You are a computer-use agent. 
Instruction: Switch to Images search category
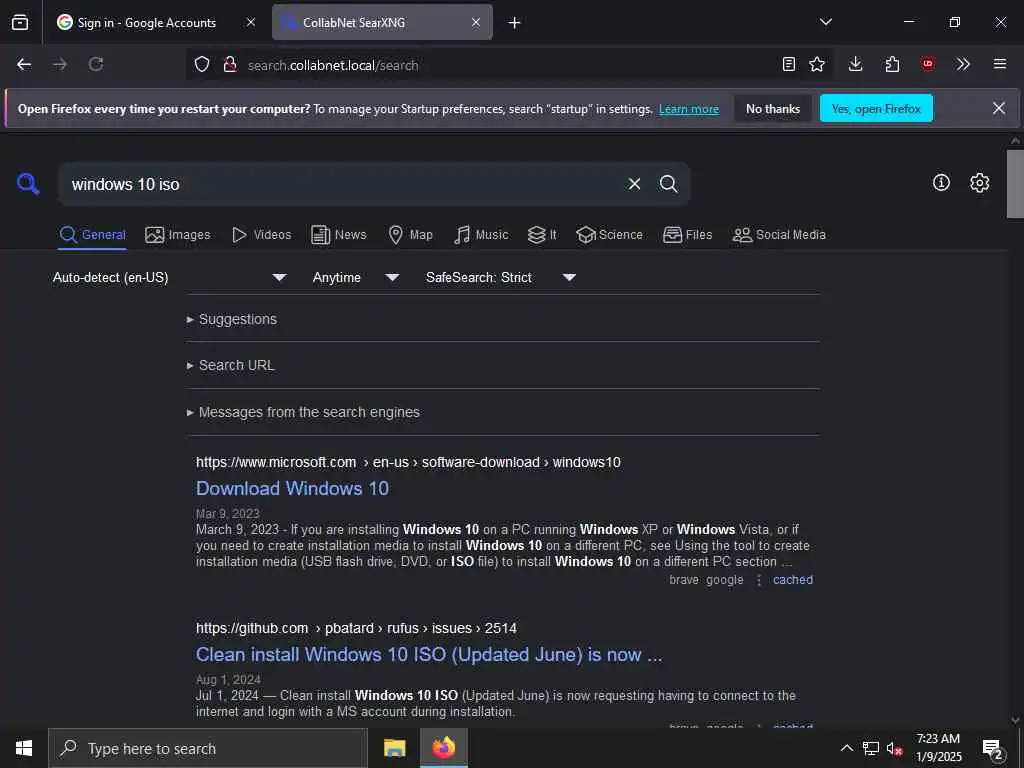pyautogui.click(x=178, y=235)
